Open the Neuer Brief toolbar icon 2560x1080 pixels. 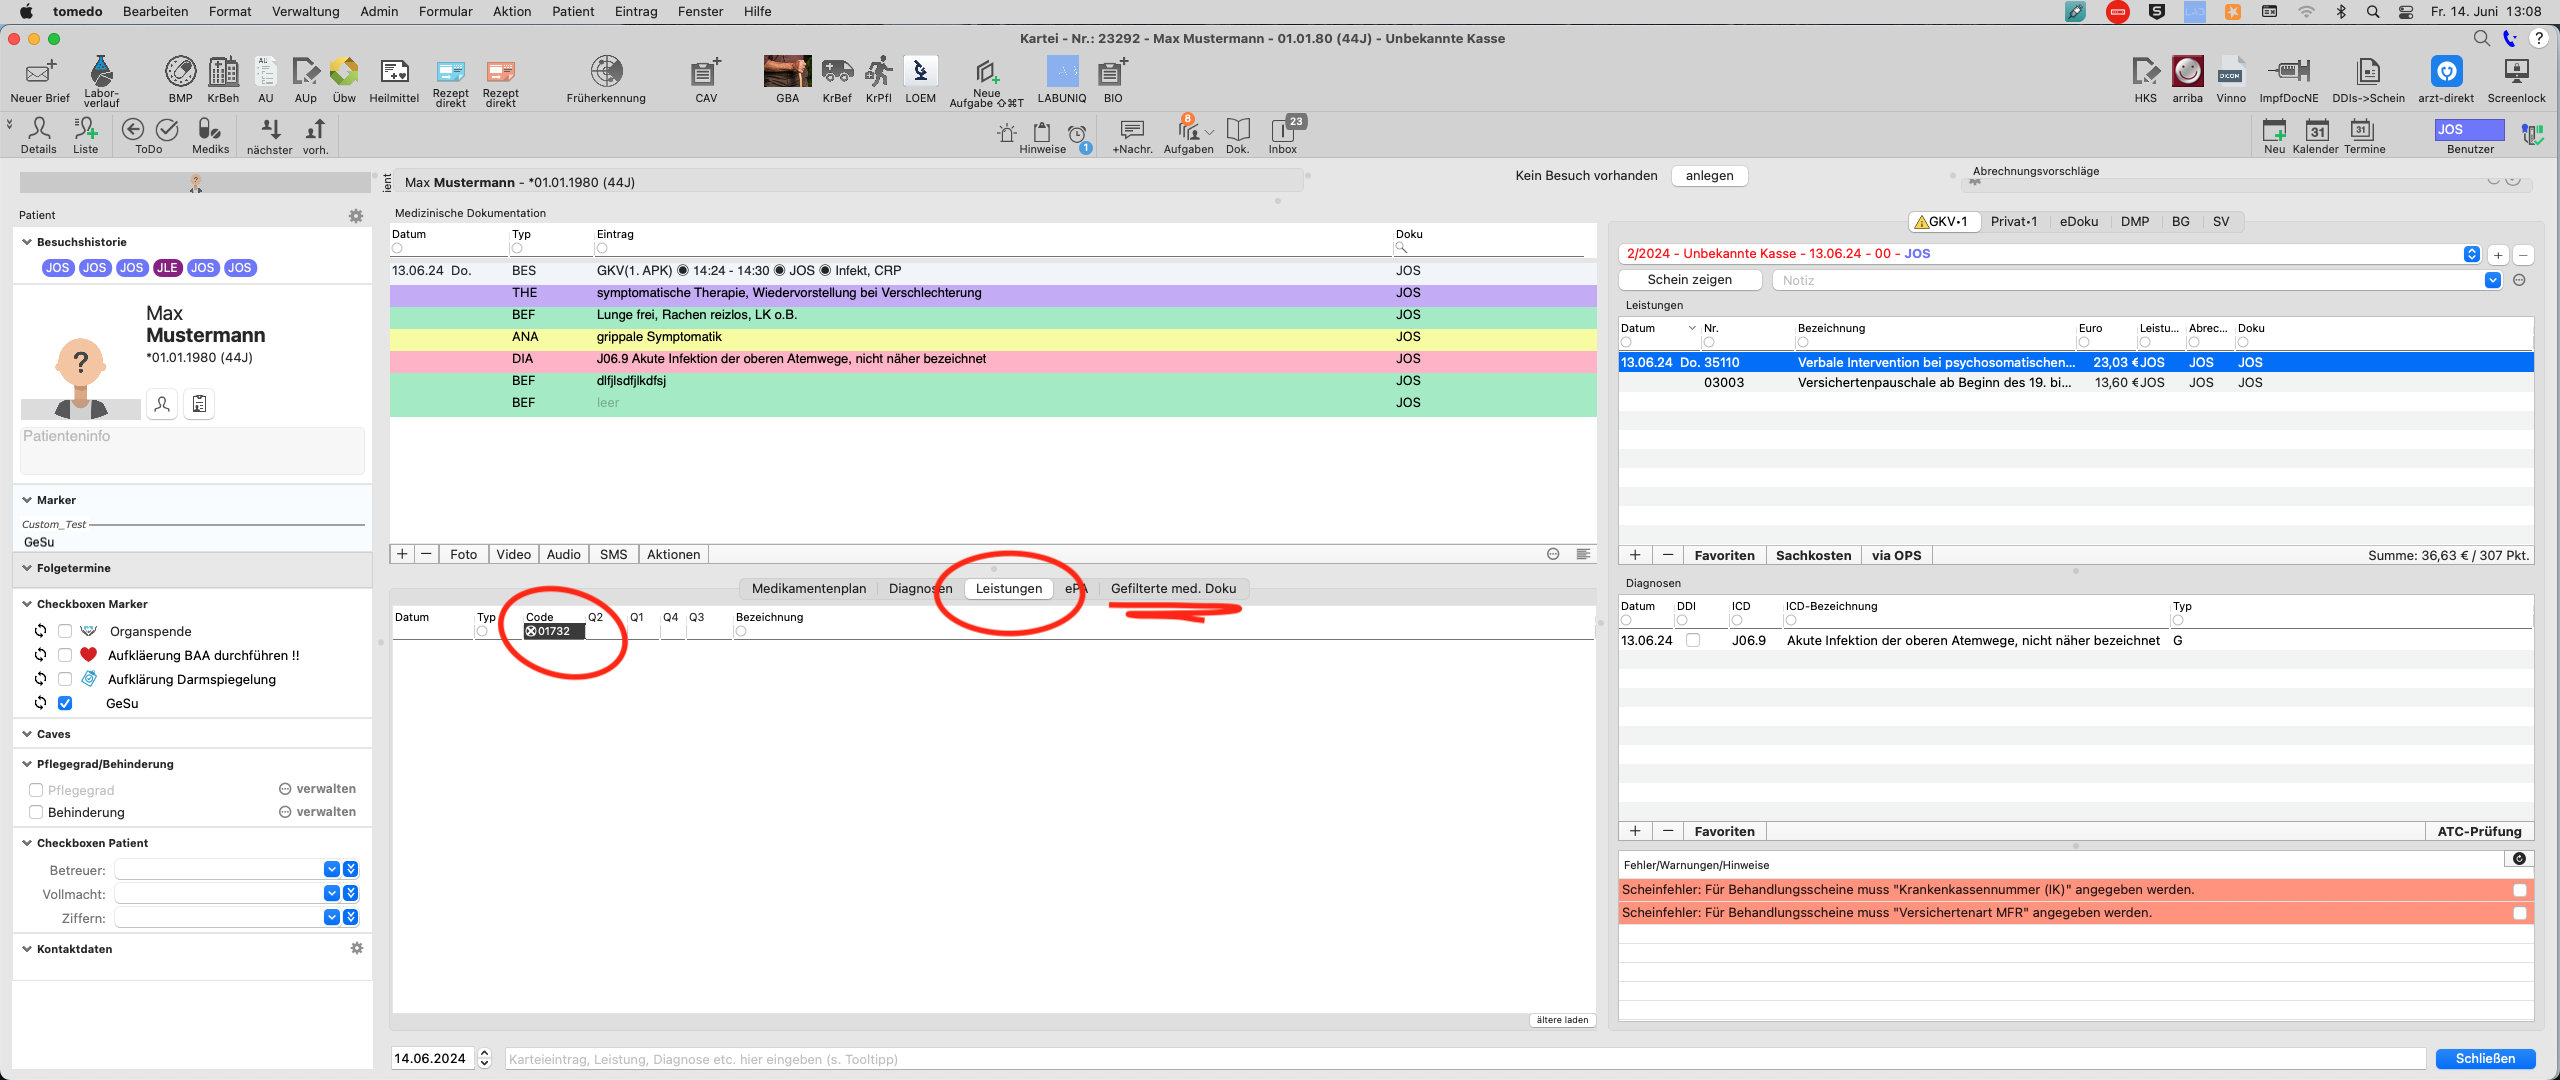(40, 80)
